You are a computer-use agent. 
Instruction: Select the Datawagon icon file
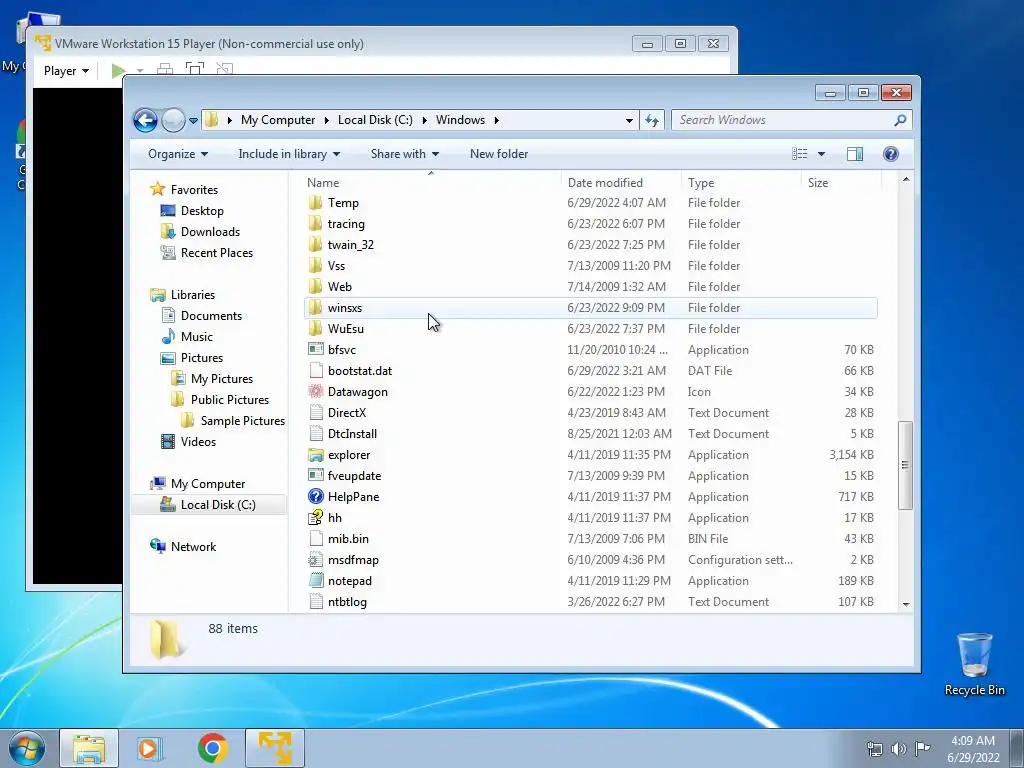click(315, 392)
